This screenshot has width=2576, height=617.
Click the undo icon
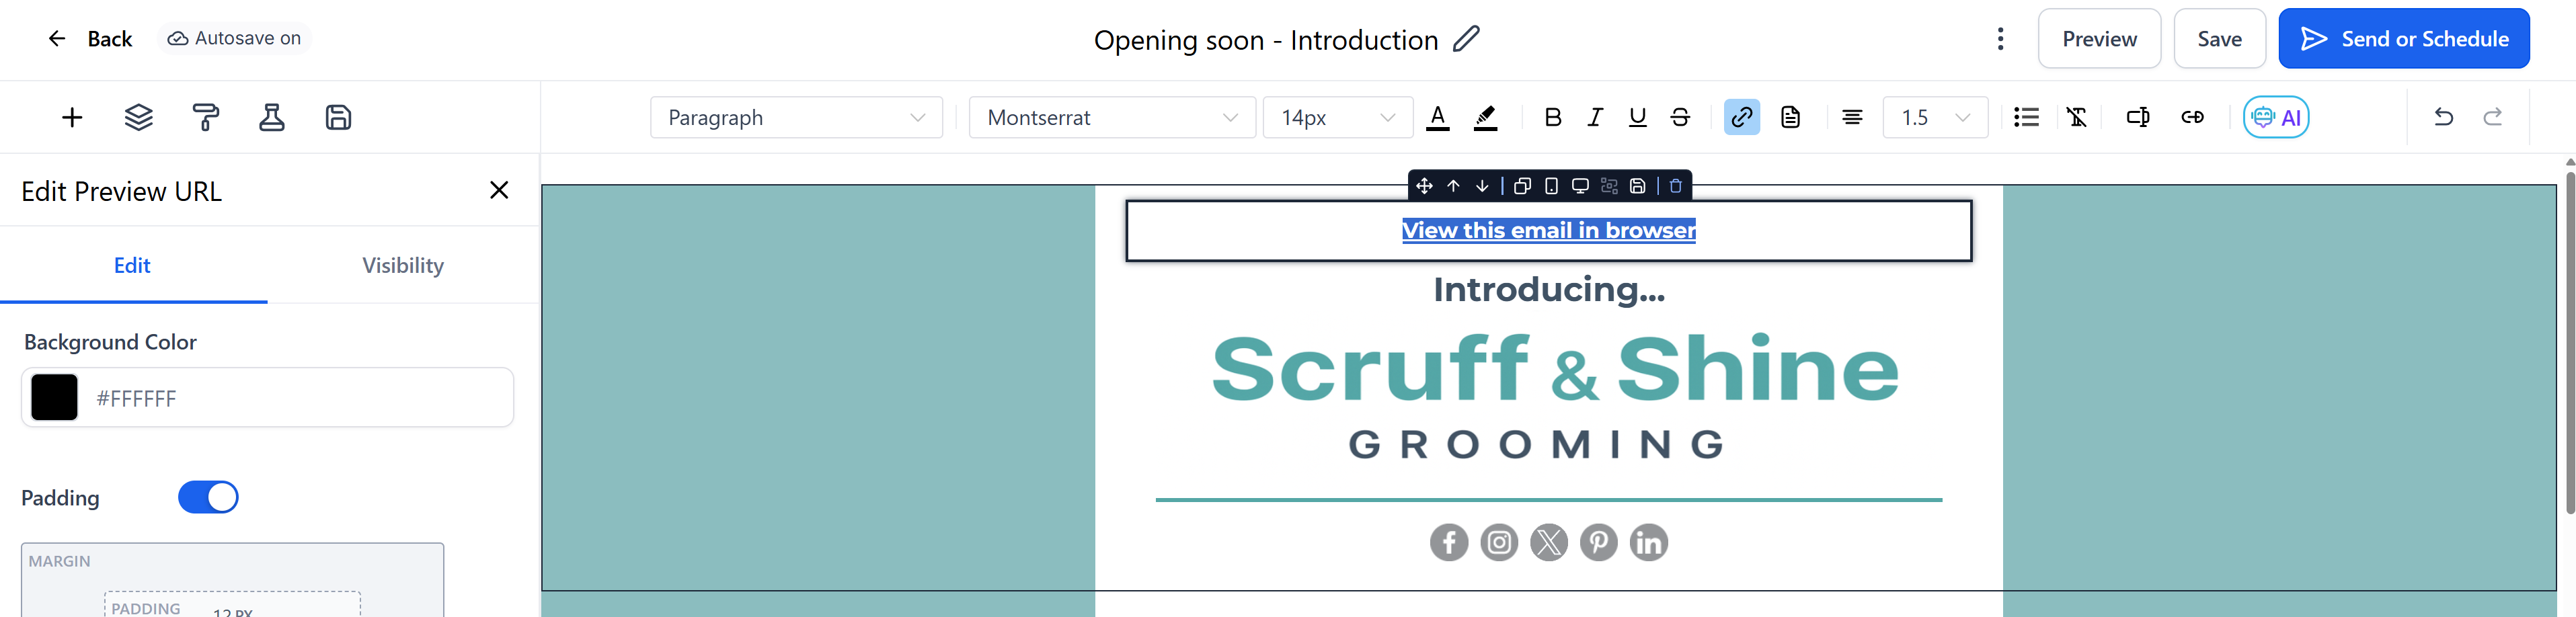(x=2443, y=117)
